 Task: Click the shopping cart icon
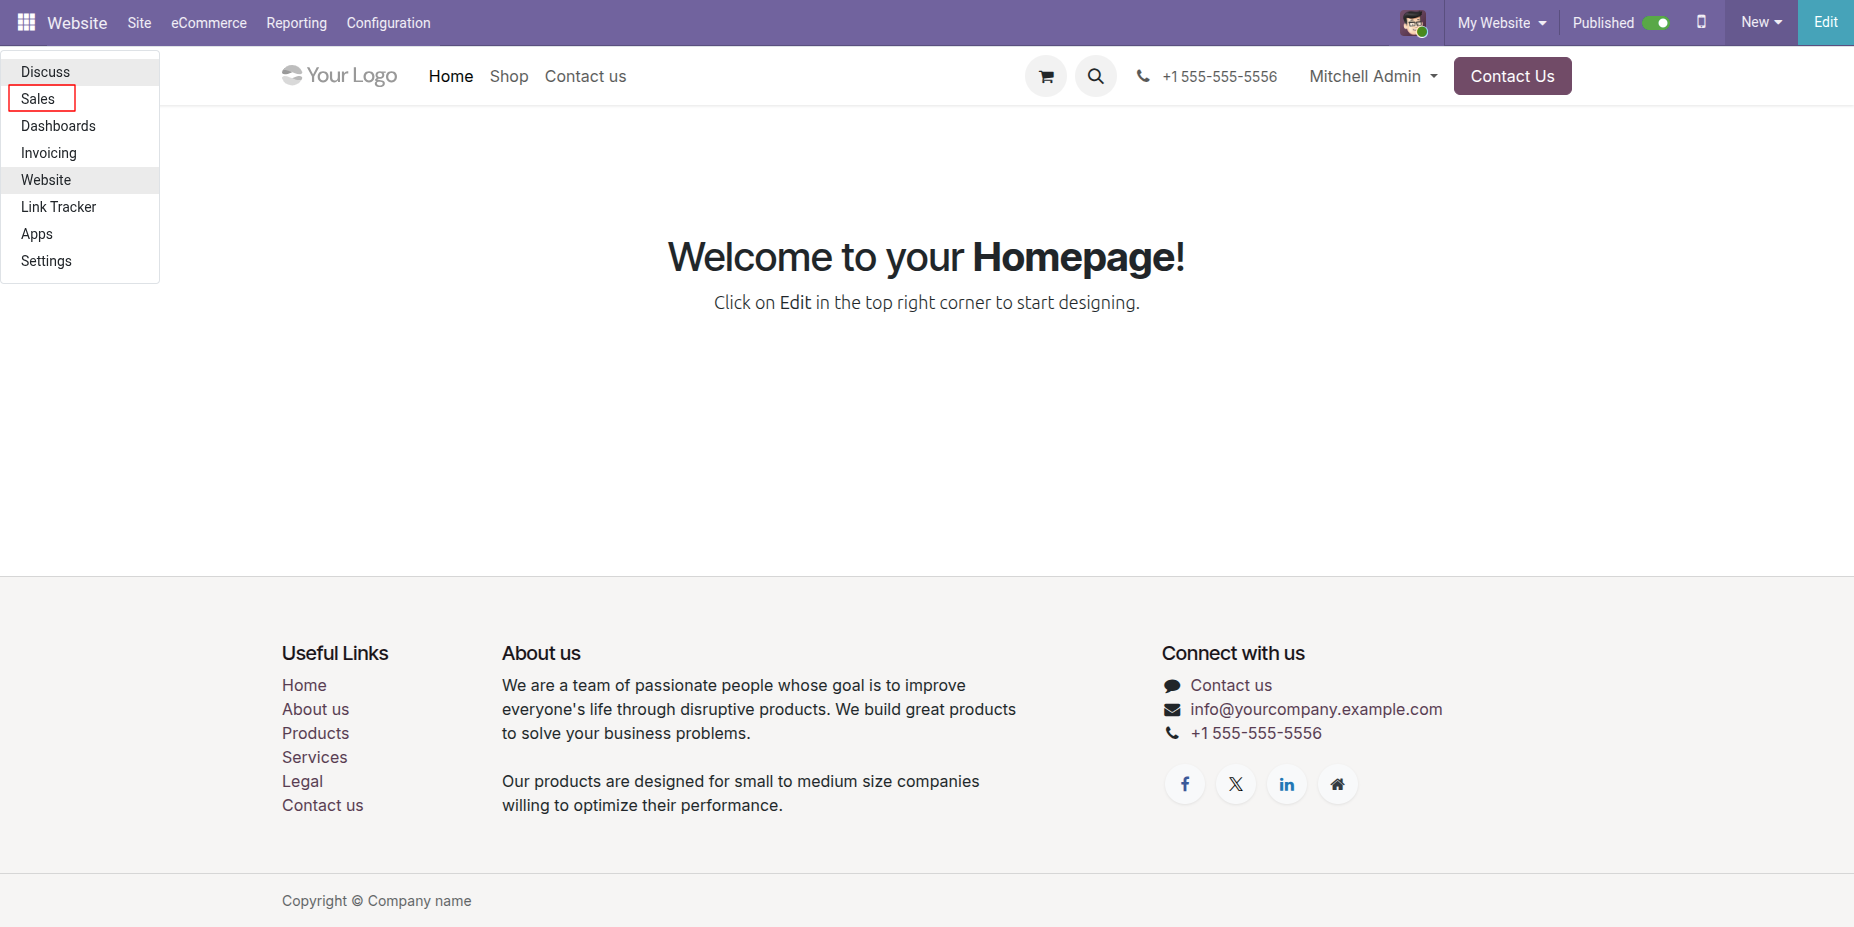(x=1046, y=76)
